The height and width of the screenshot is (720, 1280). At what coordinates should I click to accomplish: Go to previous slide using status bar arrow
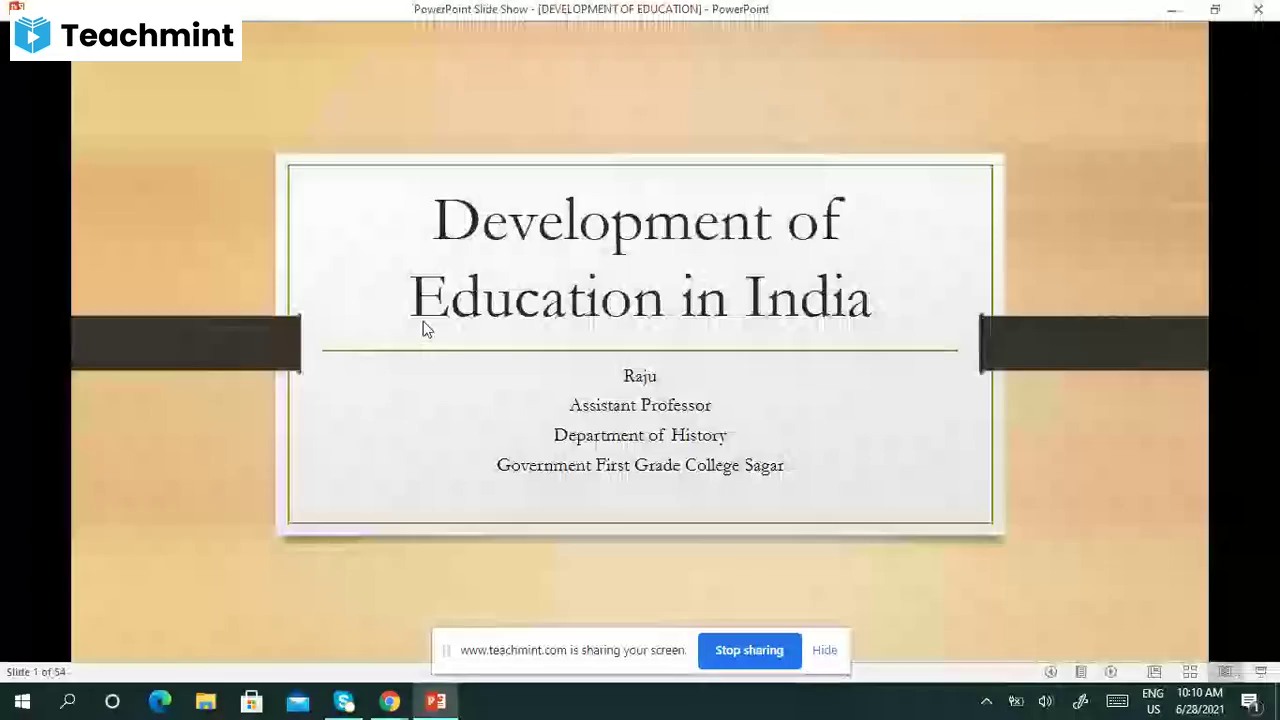(x=1050, y=672)
